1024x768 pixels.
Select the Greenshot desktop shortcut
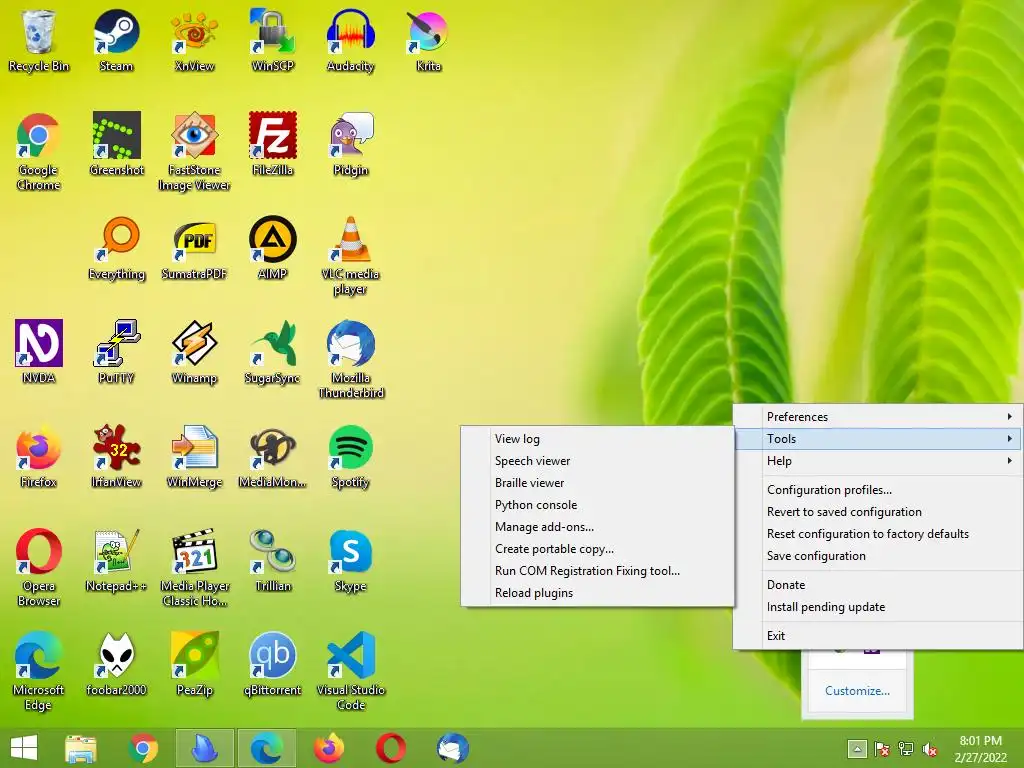click(116, 144)
